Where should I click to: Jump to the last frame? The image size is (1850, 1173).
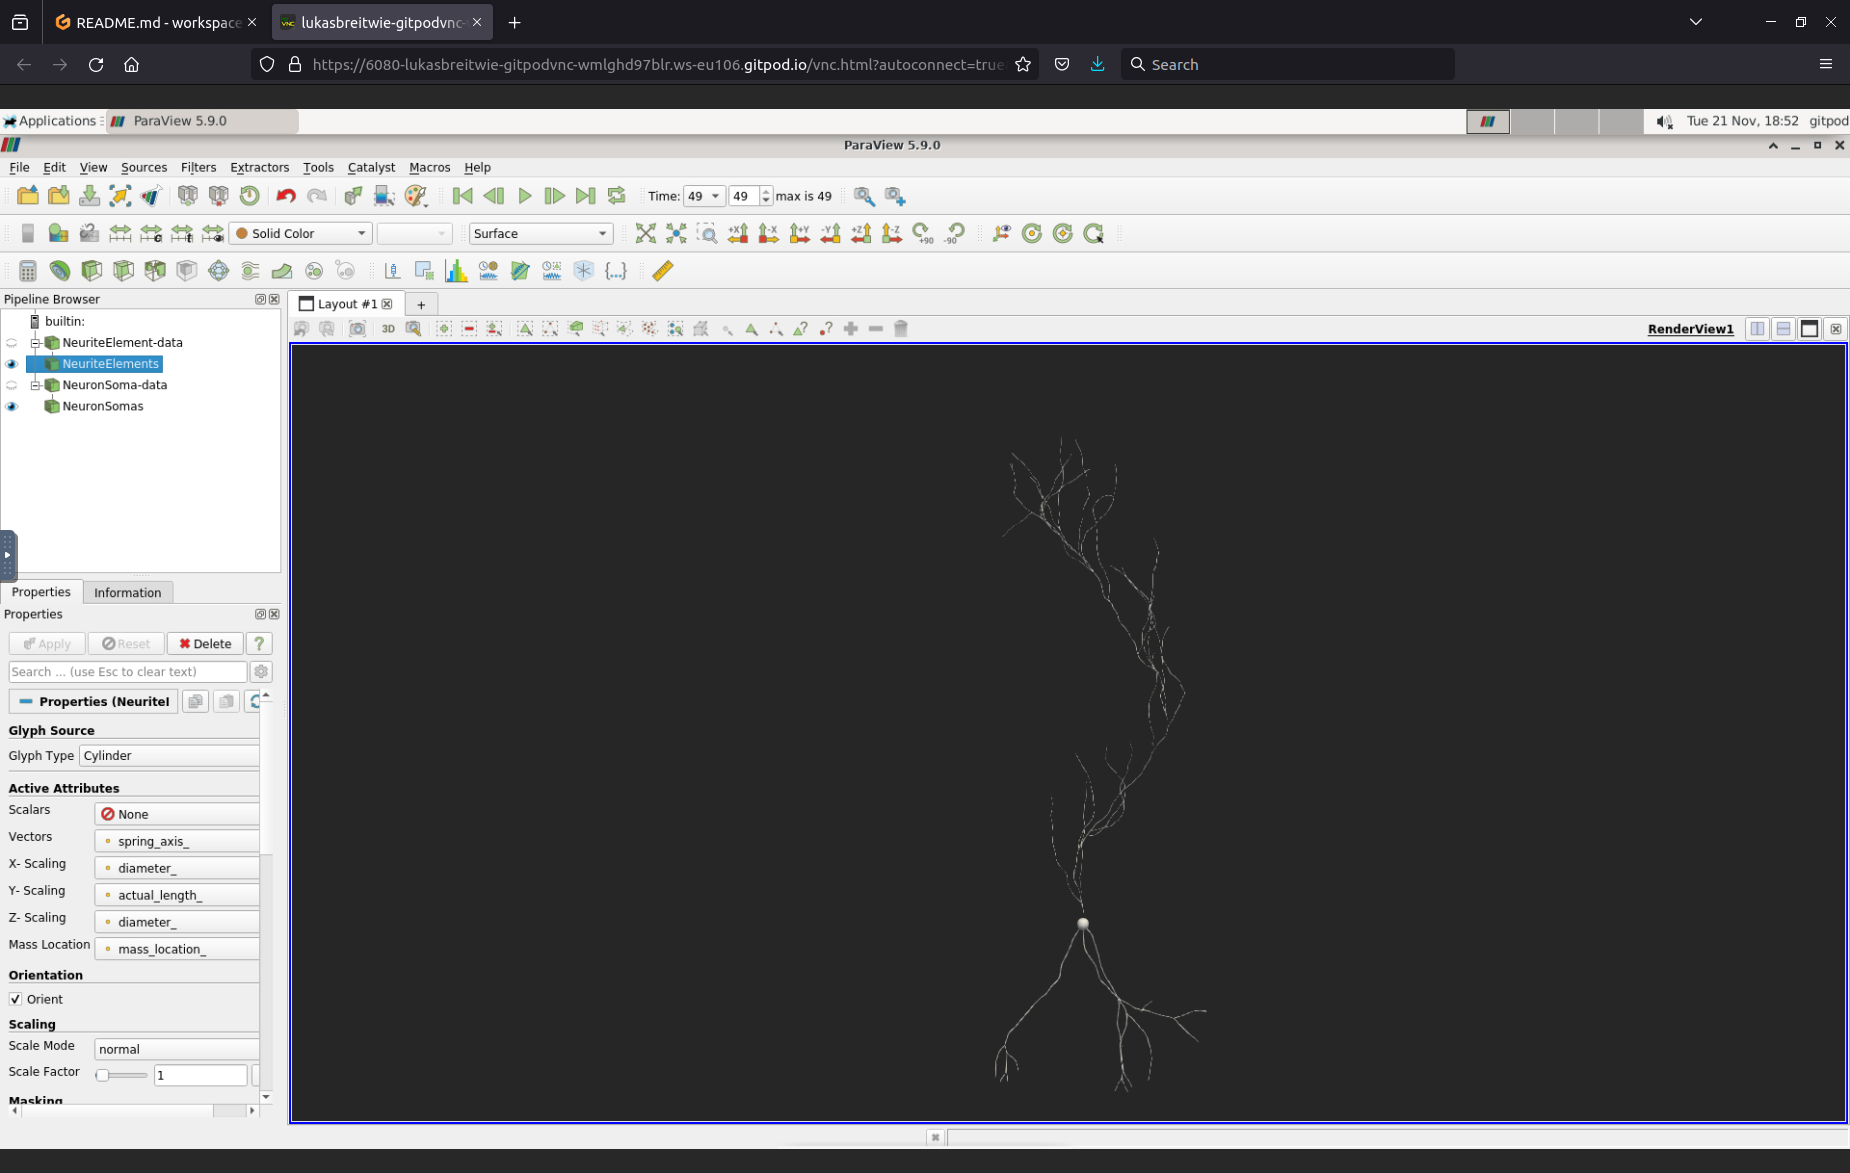coord(585,196)
